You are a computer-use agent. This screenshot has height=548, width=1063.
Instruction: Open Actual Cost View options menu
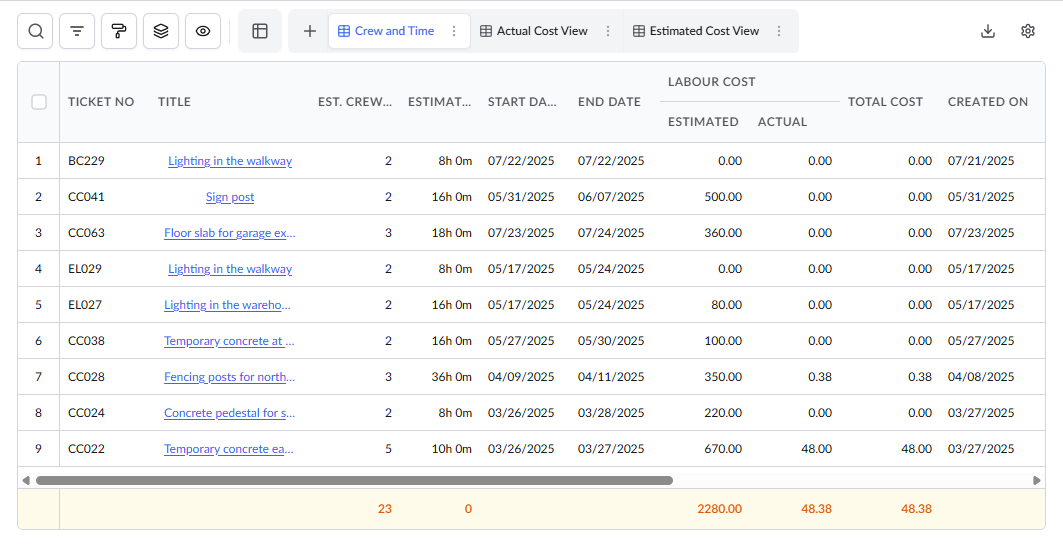608,31
